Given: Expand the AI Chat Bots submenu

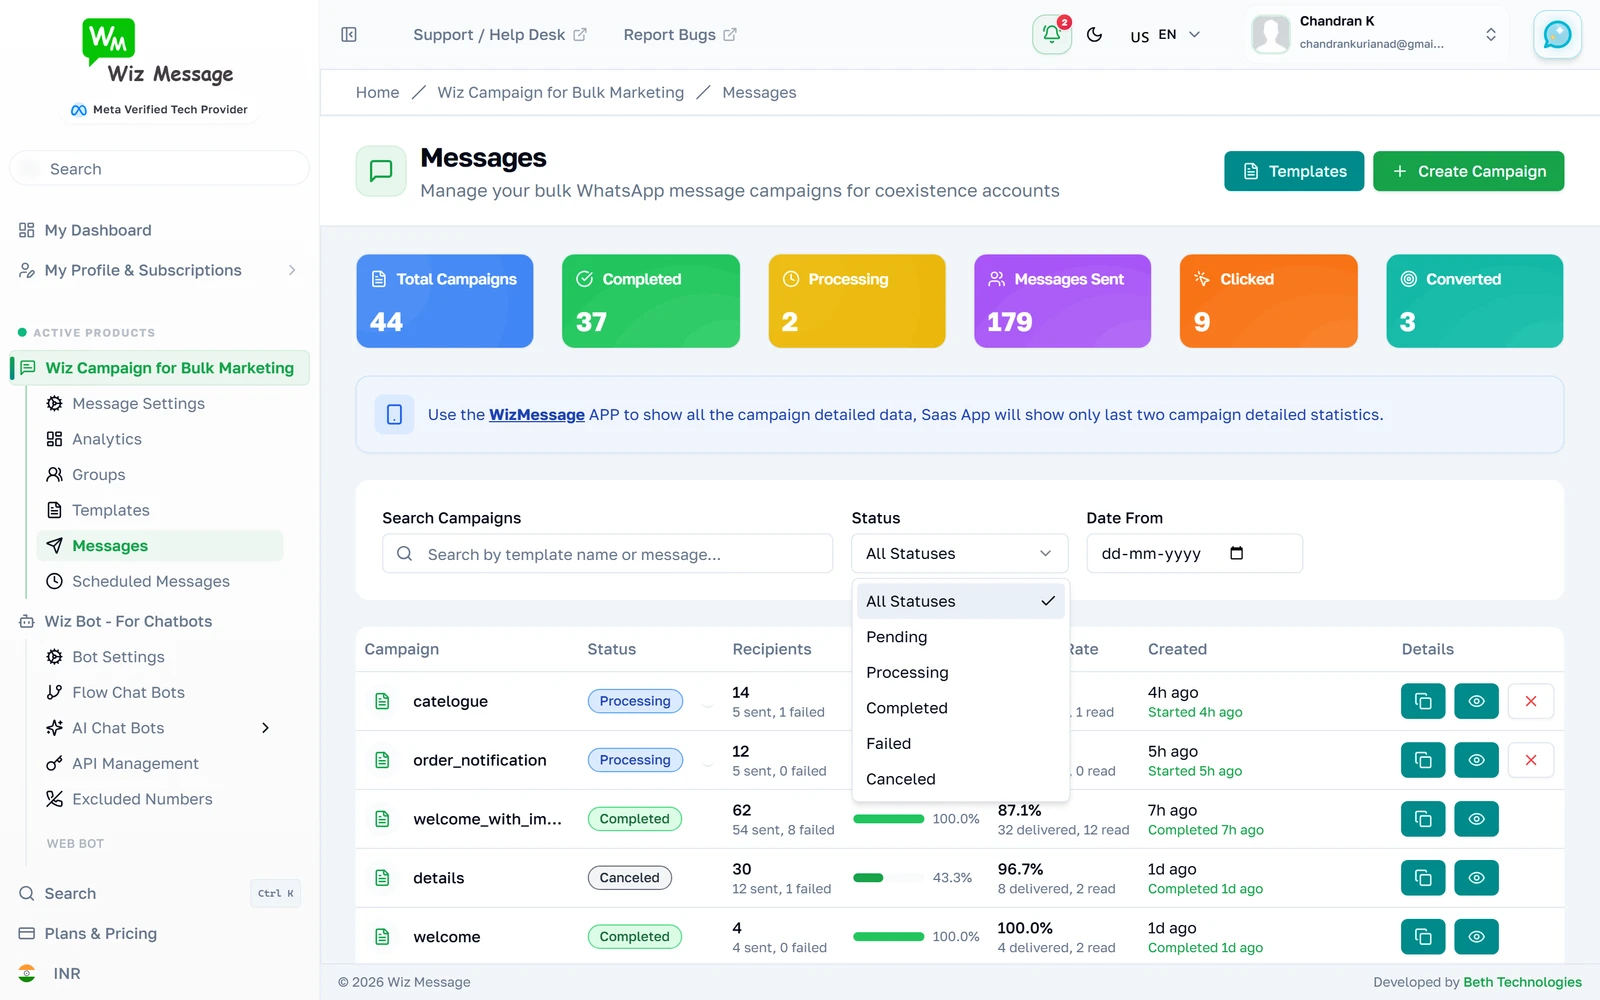Looking at the screenshot, I should pos(265,728).
